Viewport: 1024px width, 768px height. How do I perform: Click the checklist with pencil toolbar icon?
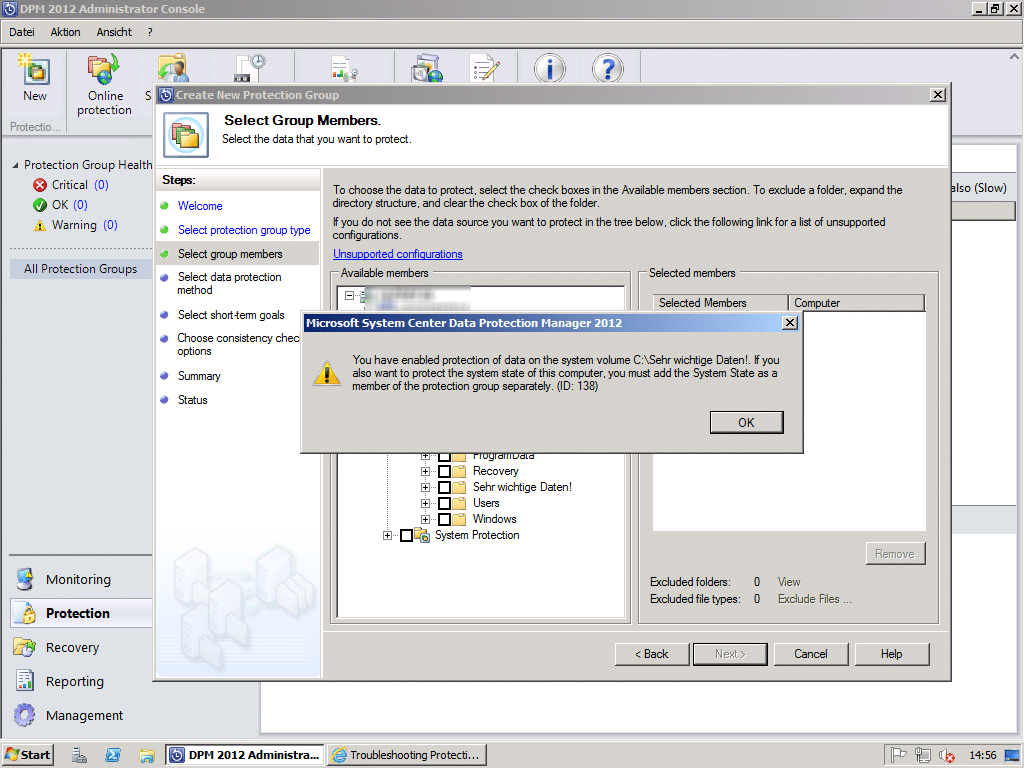tap(485, 68)
